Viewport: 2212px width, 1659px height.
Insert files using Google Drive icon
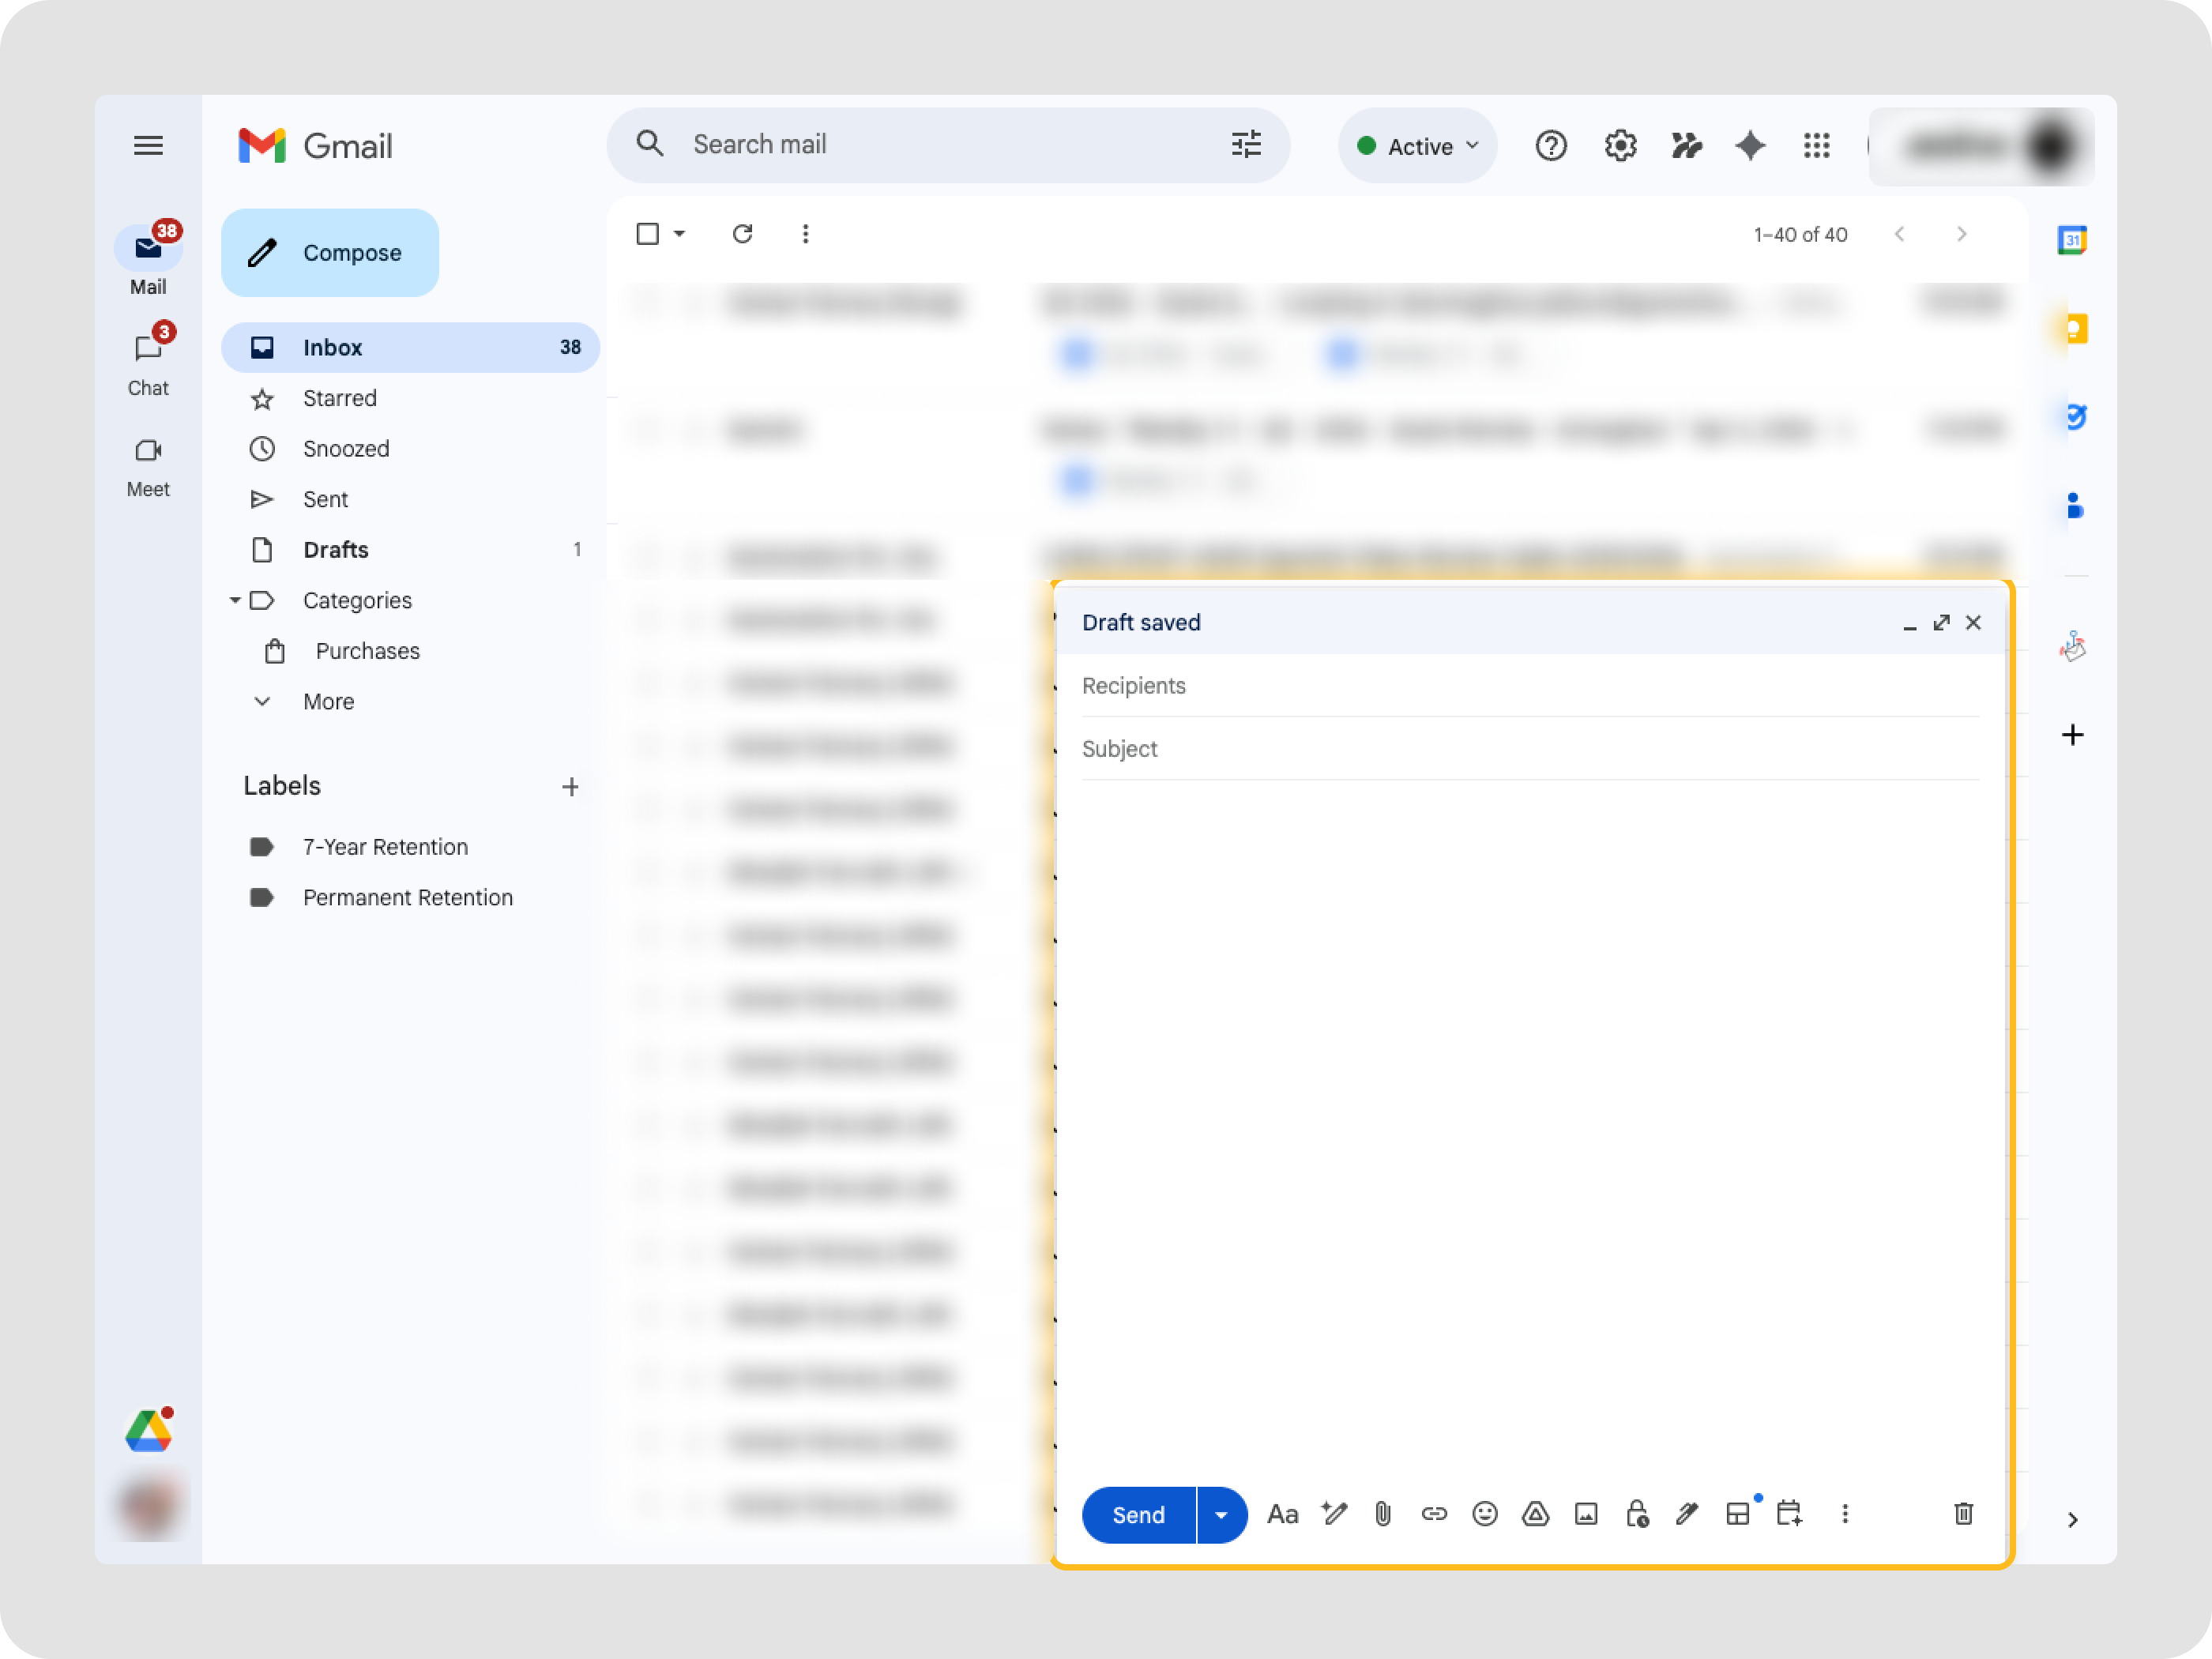pyautogui.click(x=1535, y=1514)
